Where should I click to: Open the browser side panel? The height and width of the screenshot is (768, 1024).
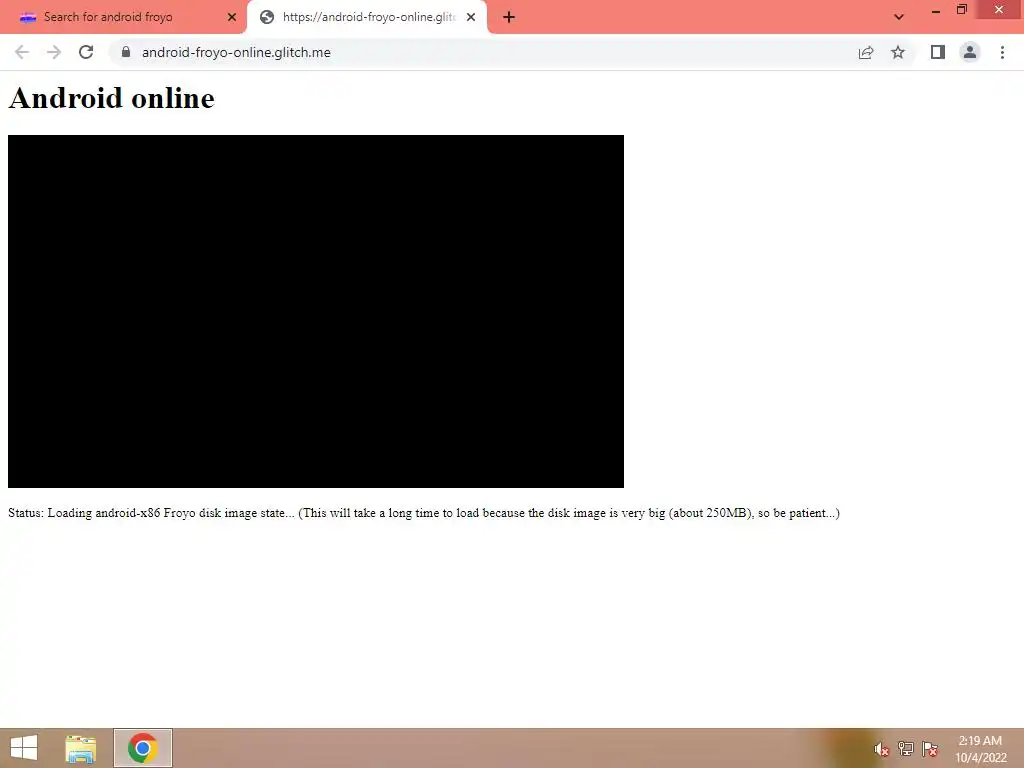click(x=938, y=52)
